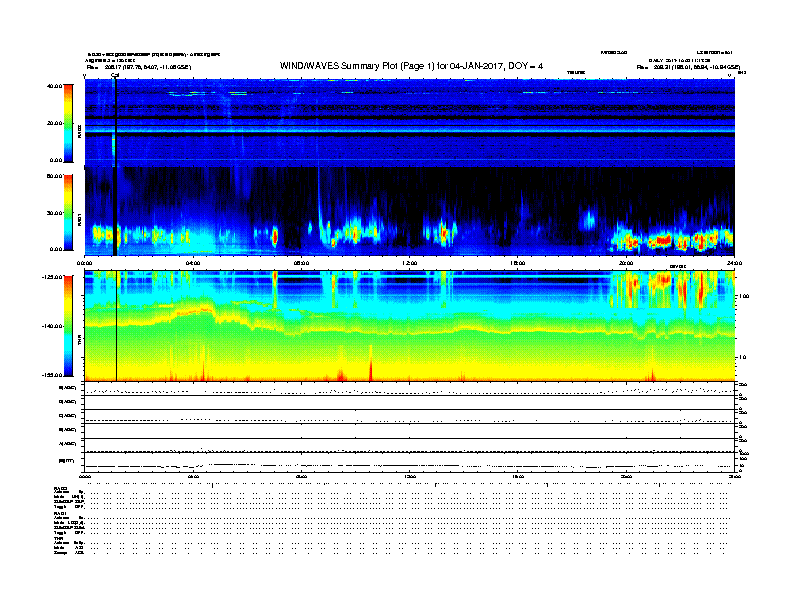Click the RAD1 panel color scale bar

pos(68,213)
